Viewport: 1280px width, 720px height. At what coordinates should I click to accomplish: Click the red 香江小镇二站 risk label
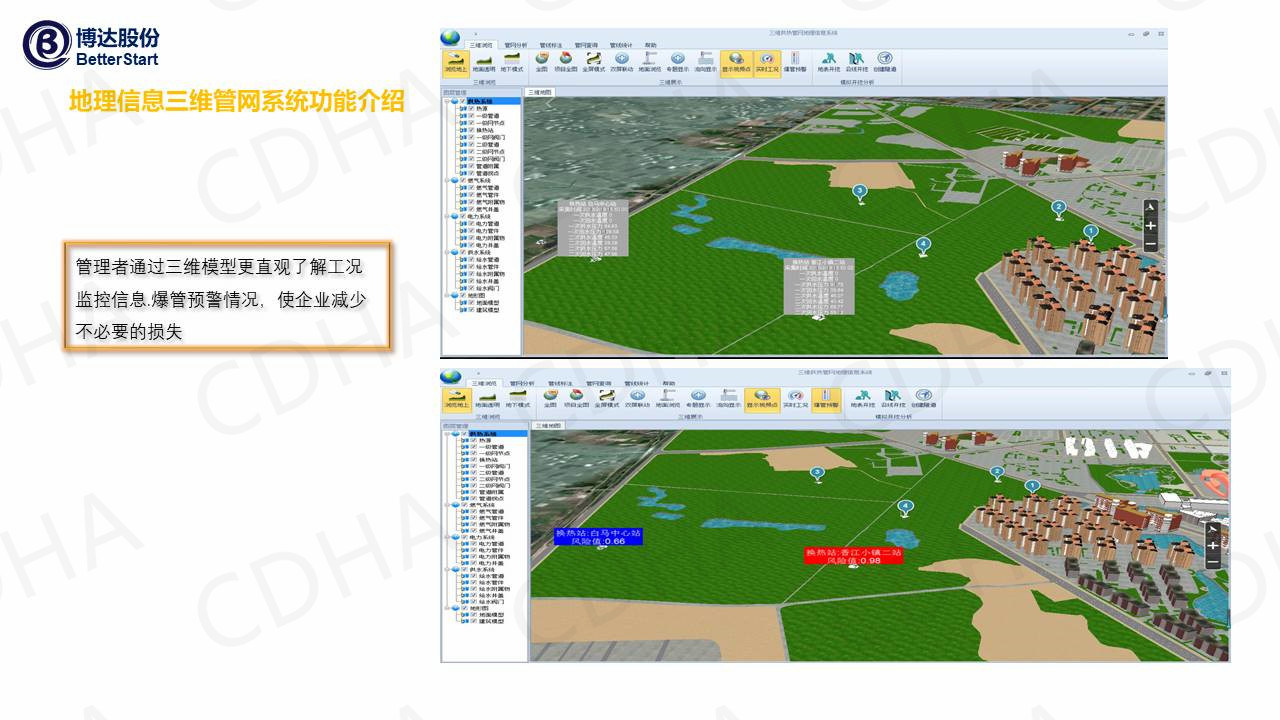pyautogui.click(x=854, y=556)
